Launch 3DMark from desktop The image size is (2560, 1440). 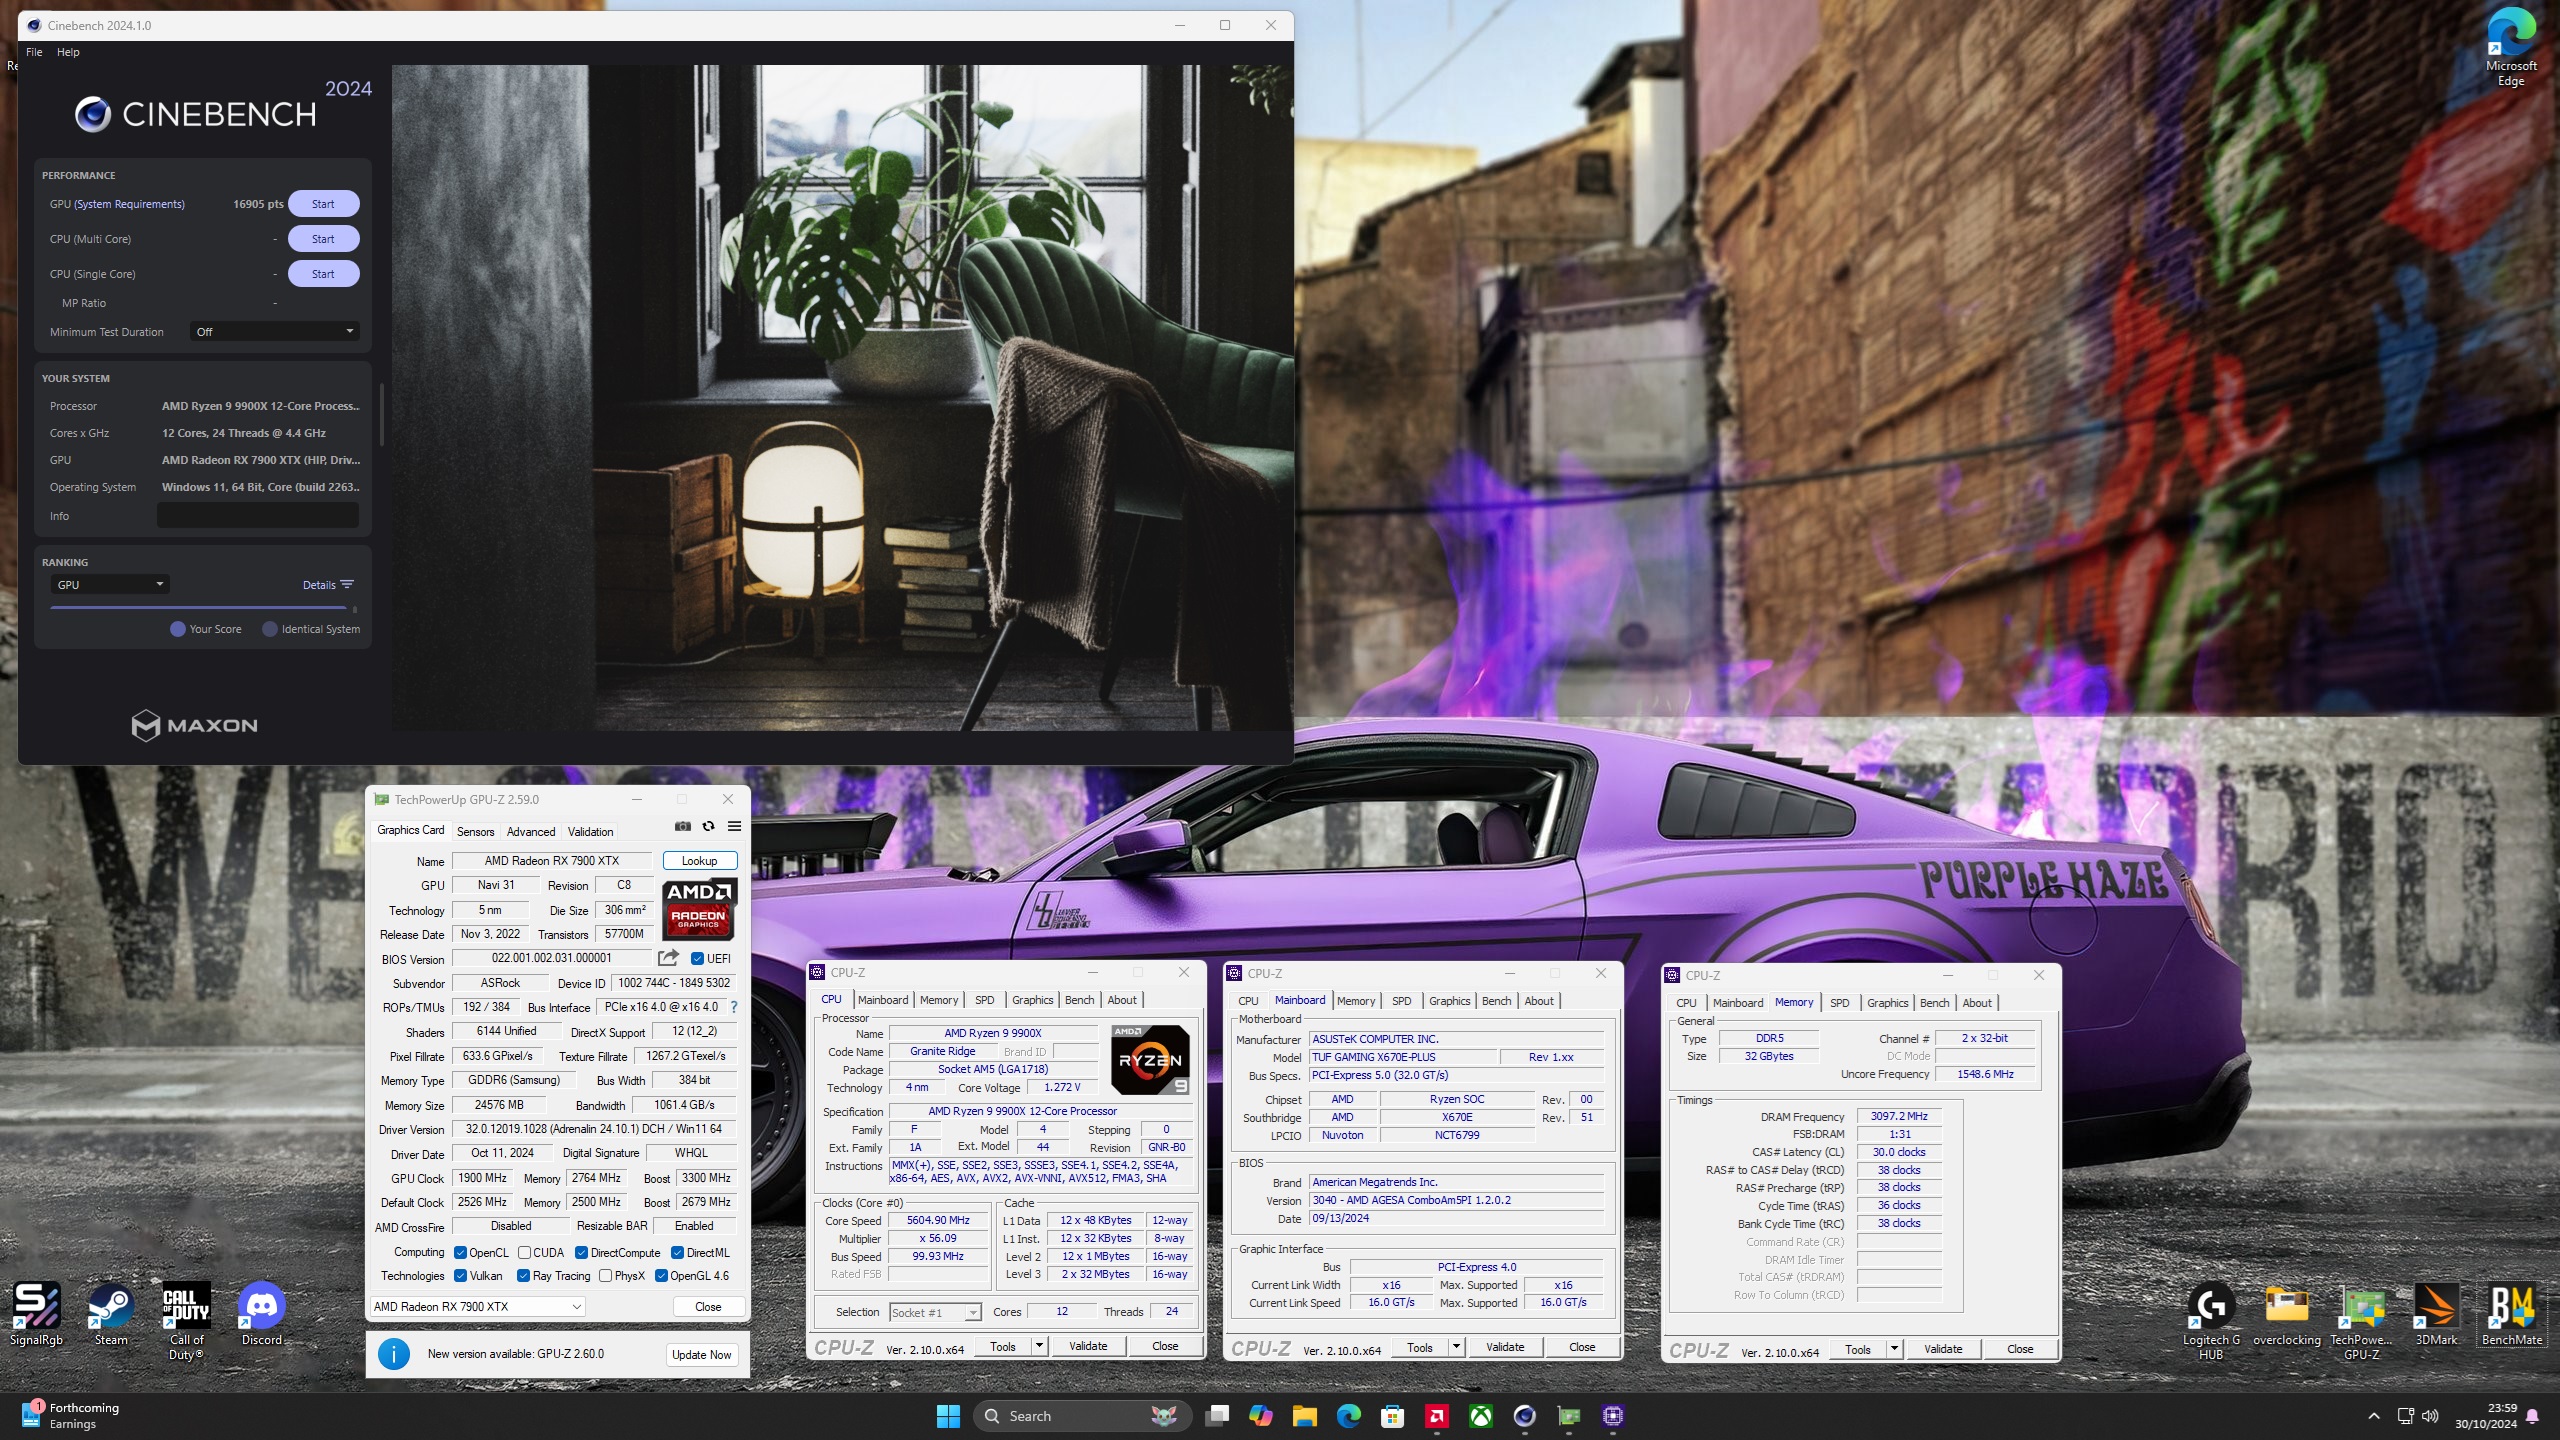(x=2436, y=1314)
